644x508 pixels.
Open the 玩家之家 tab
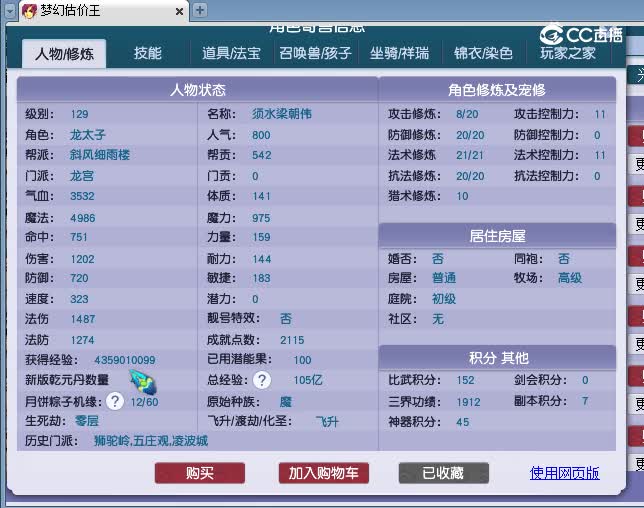568,53
